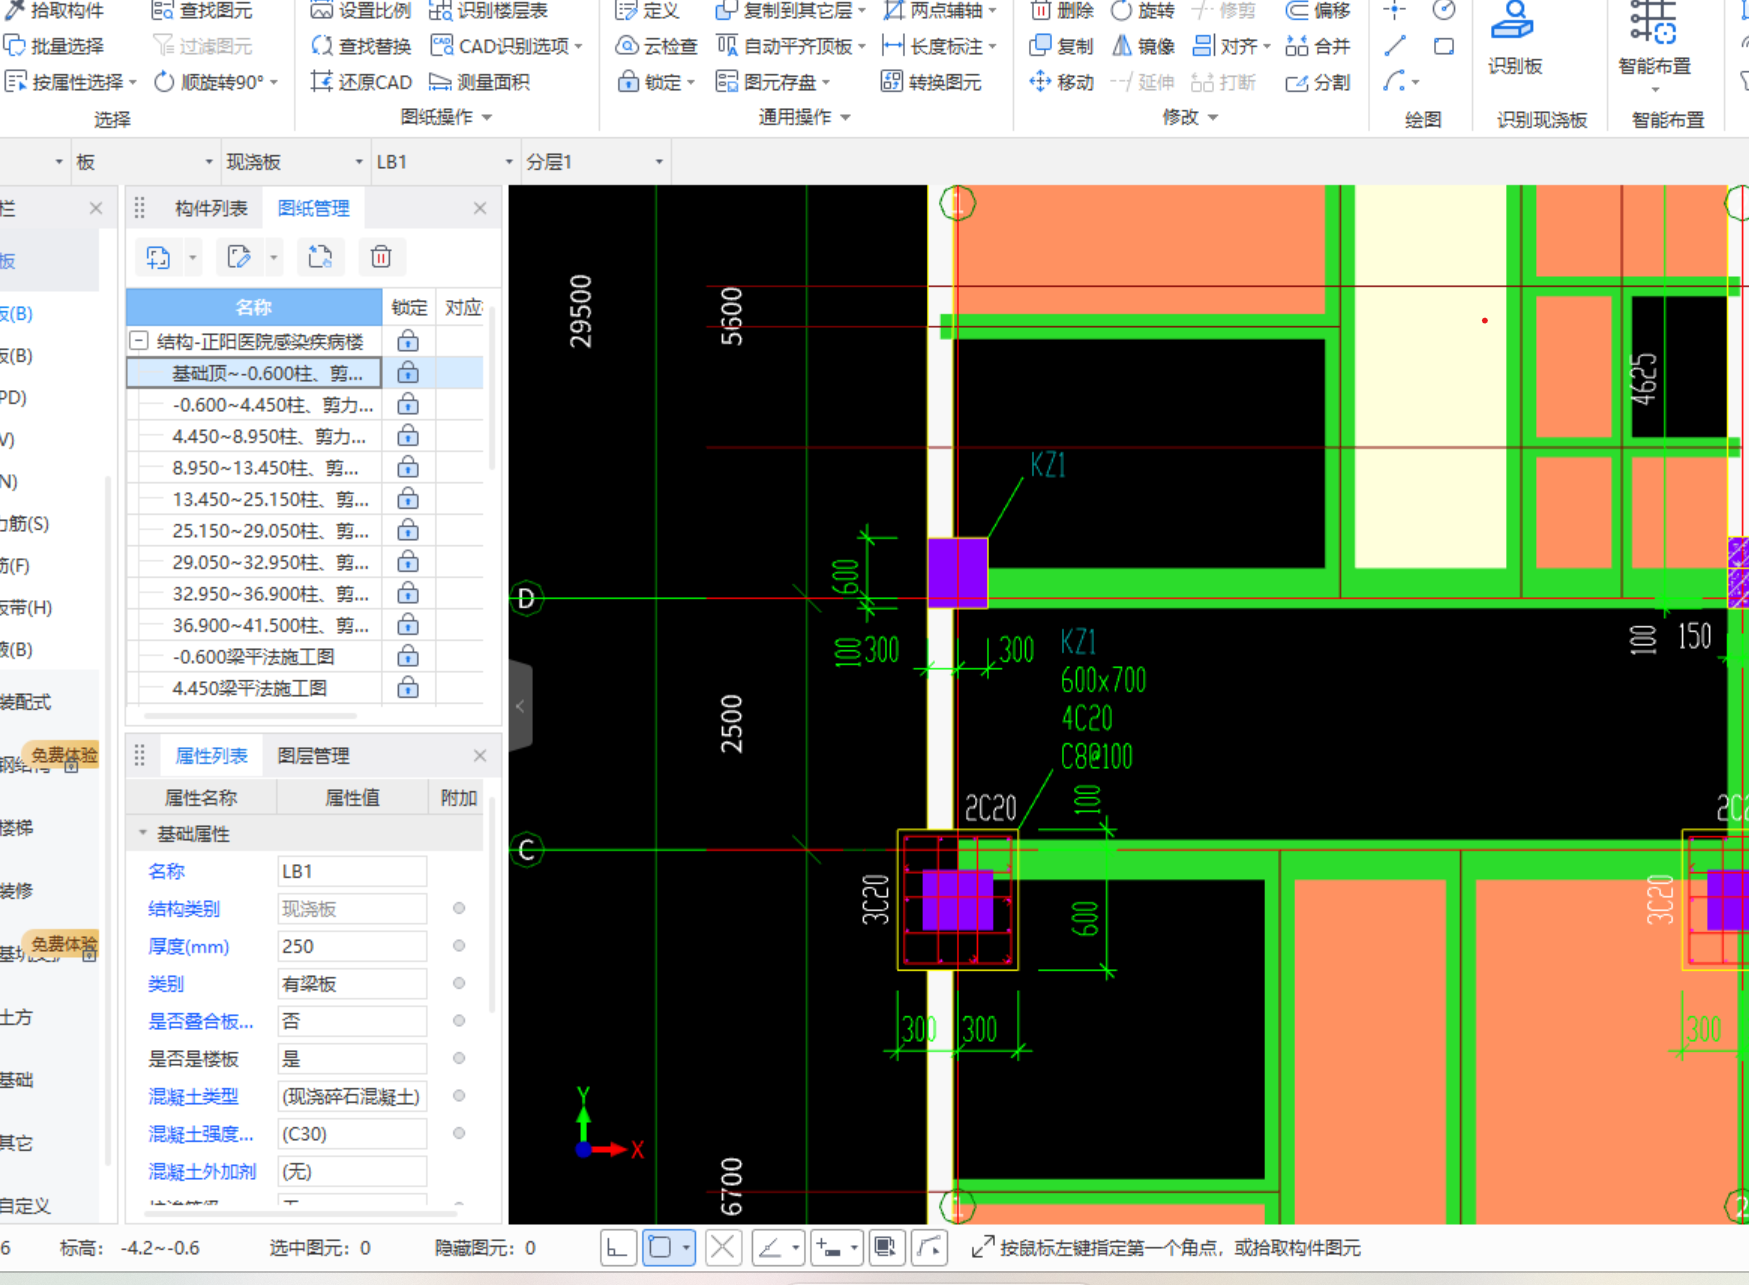1749x1285 pixels.
Task: Click the point drawing tool in 绘图
Action: click(1395, 11)
